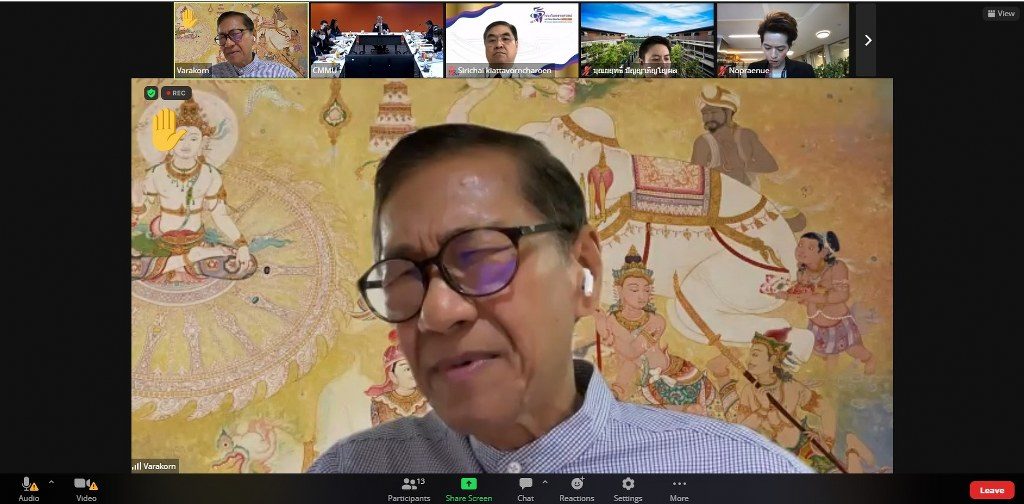Click the green Share Screen button
This screenshot has width=1024, height=504.
click(x=469, y=488)
